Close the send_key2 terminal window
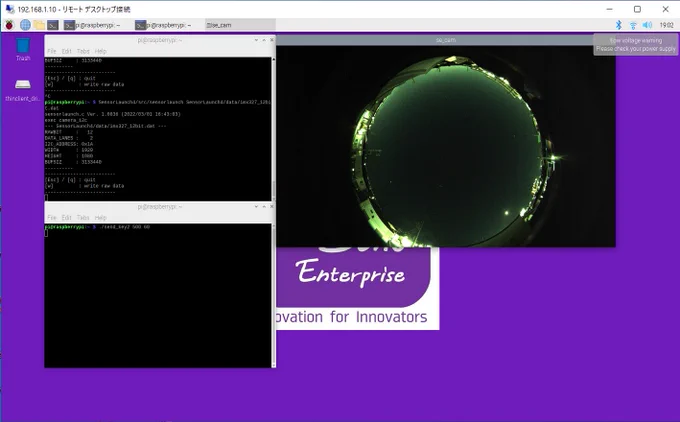This screenshot has height=422, width=680. pos(271,206)
